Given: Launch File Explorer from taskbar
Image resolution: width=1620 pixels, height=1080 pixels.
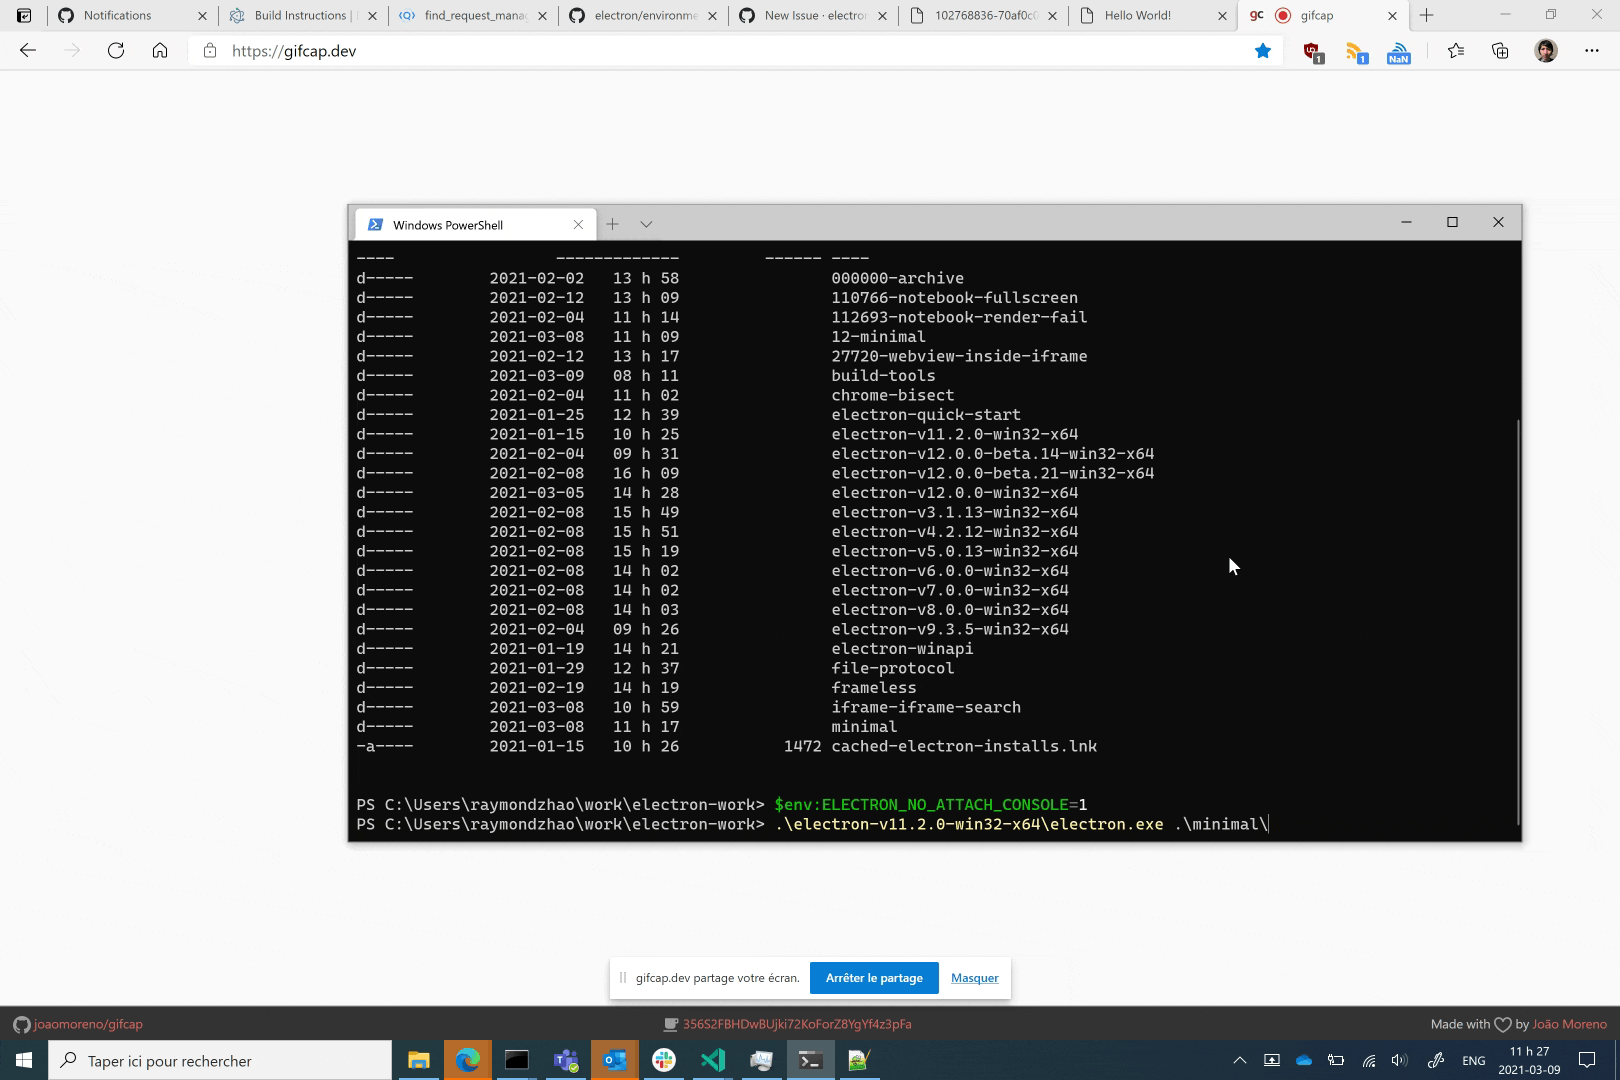Looking at the screenshot, I should [418, 1060].
